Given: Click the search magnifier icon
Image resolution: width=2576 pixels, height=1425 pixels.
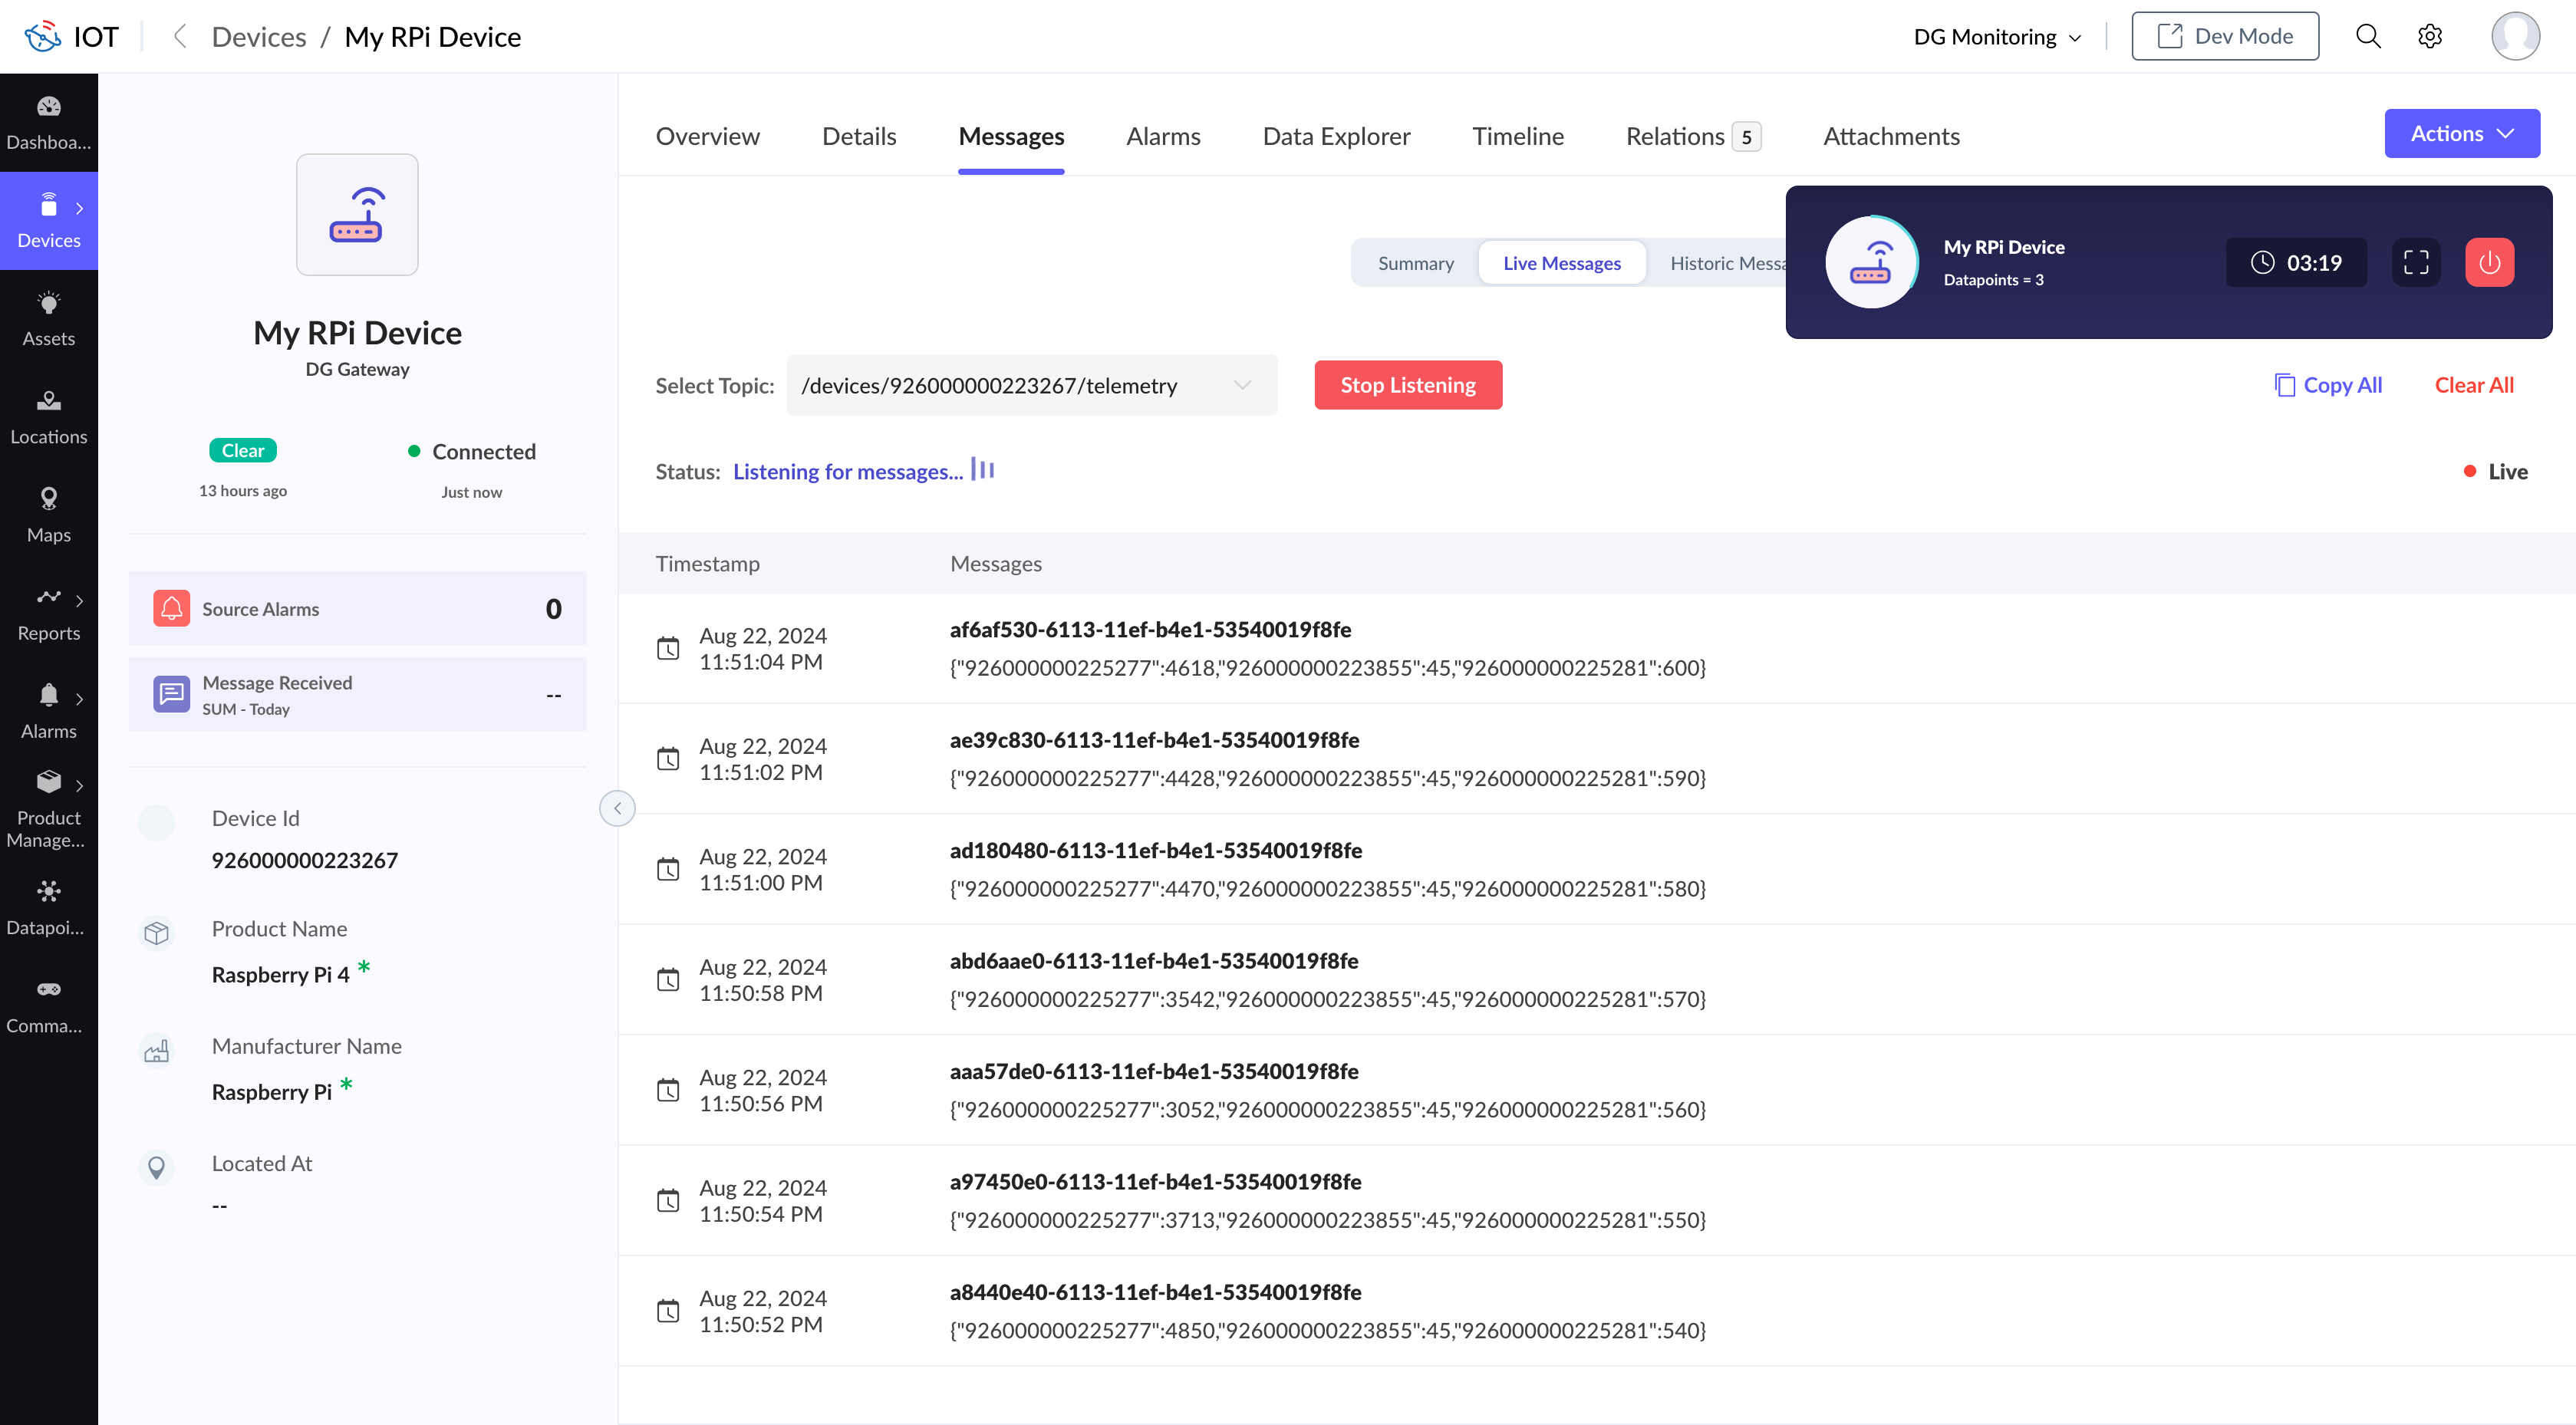Looking at the screenshot, I should click(2367, 37).
